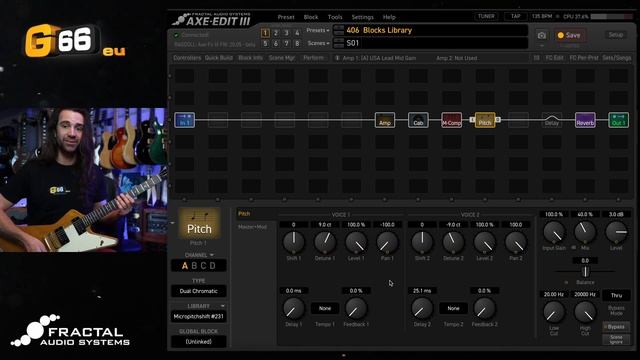Click the TAP tempo button

click(x=516, y=16)
